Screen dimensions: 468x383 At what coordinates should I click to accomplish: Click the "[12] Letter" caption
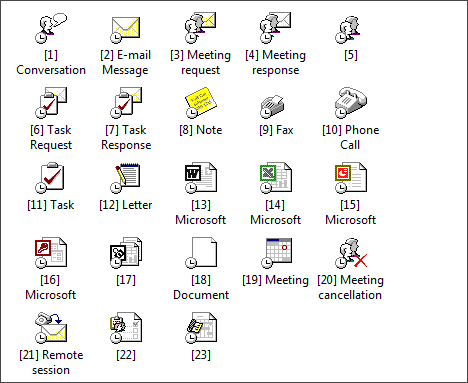pyautogui.click(x=126, y=205)
